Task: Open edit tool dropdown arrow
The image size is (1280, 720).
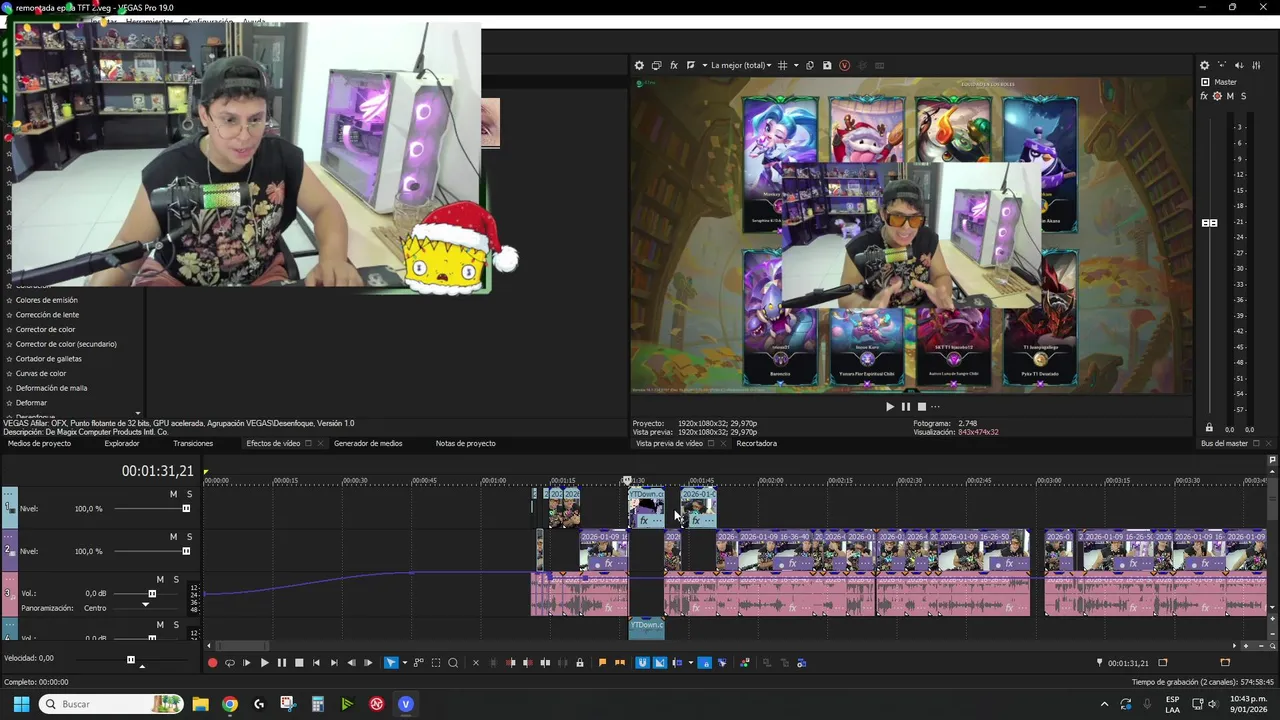Action: (x=404, y=662)
